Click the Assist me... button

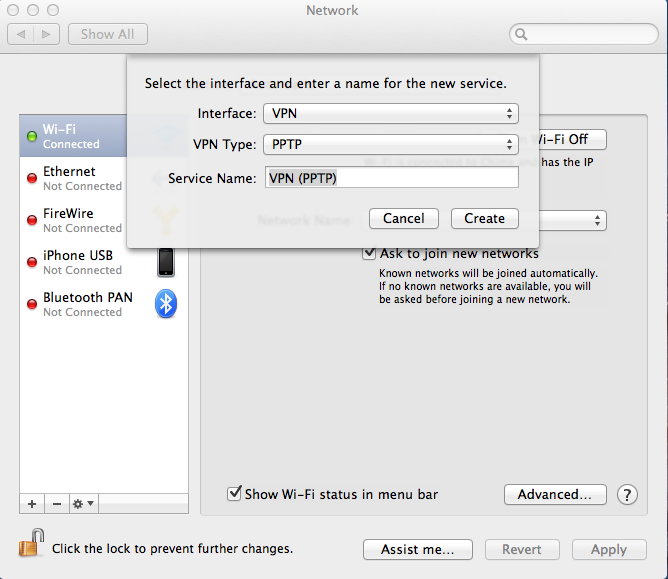[418, 549]
